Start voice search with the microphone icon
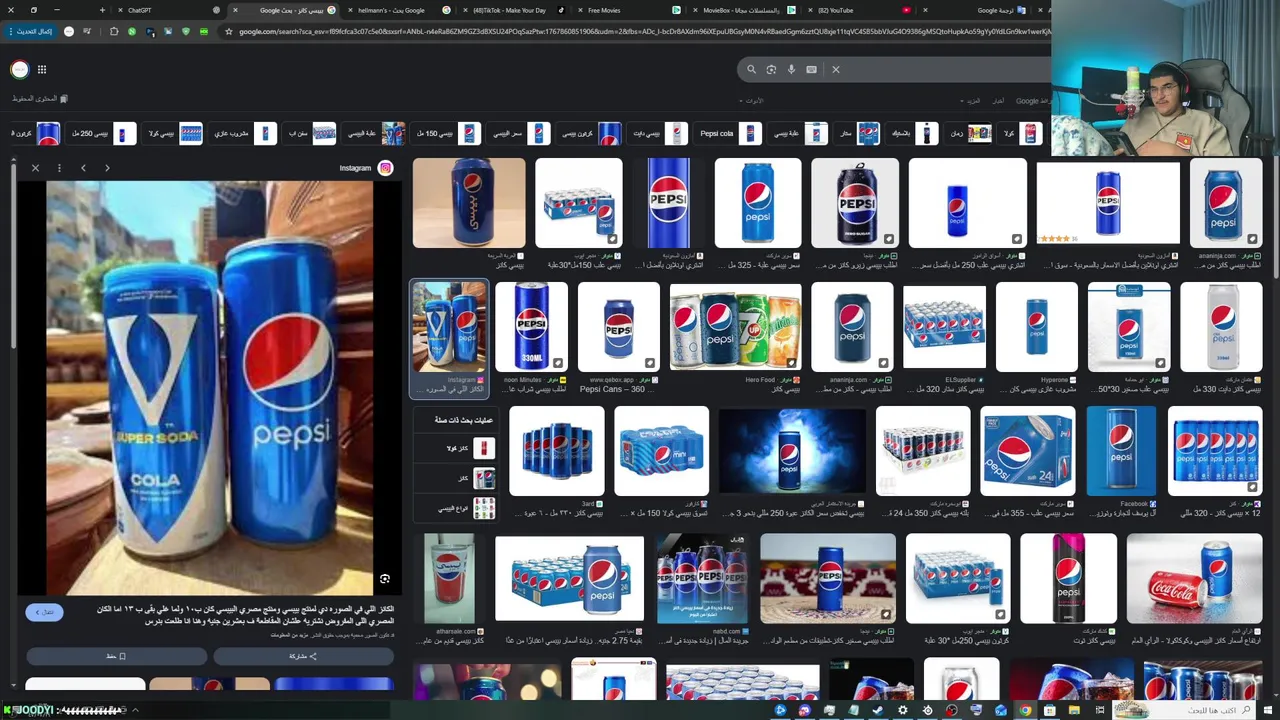This screenshot has height=720, width=1280. point(791,69)
